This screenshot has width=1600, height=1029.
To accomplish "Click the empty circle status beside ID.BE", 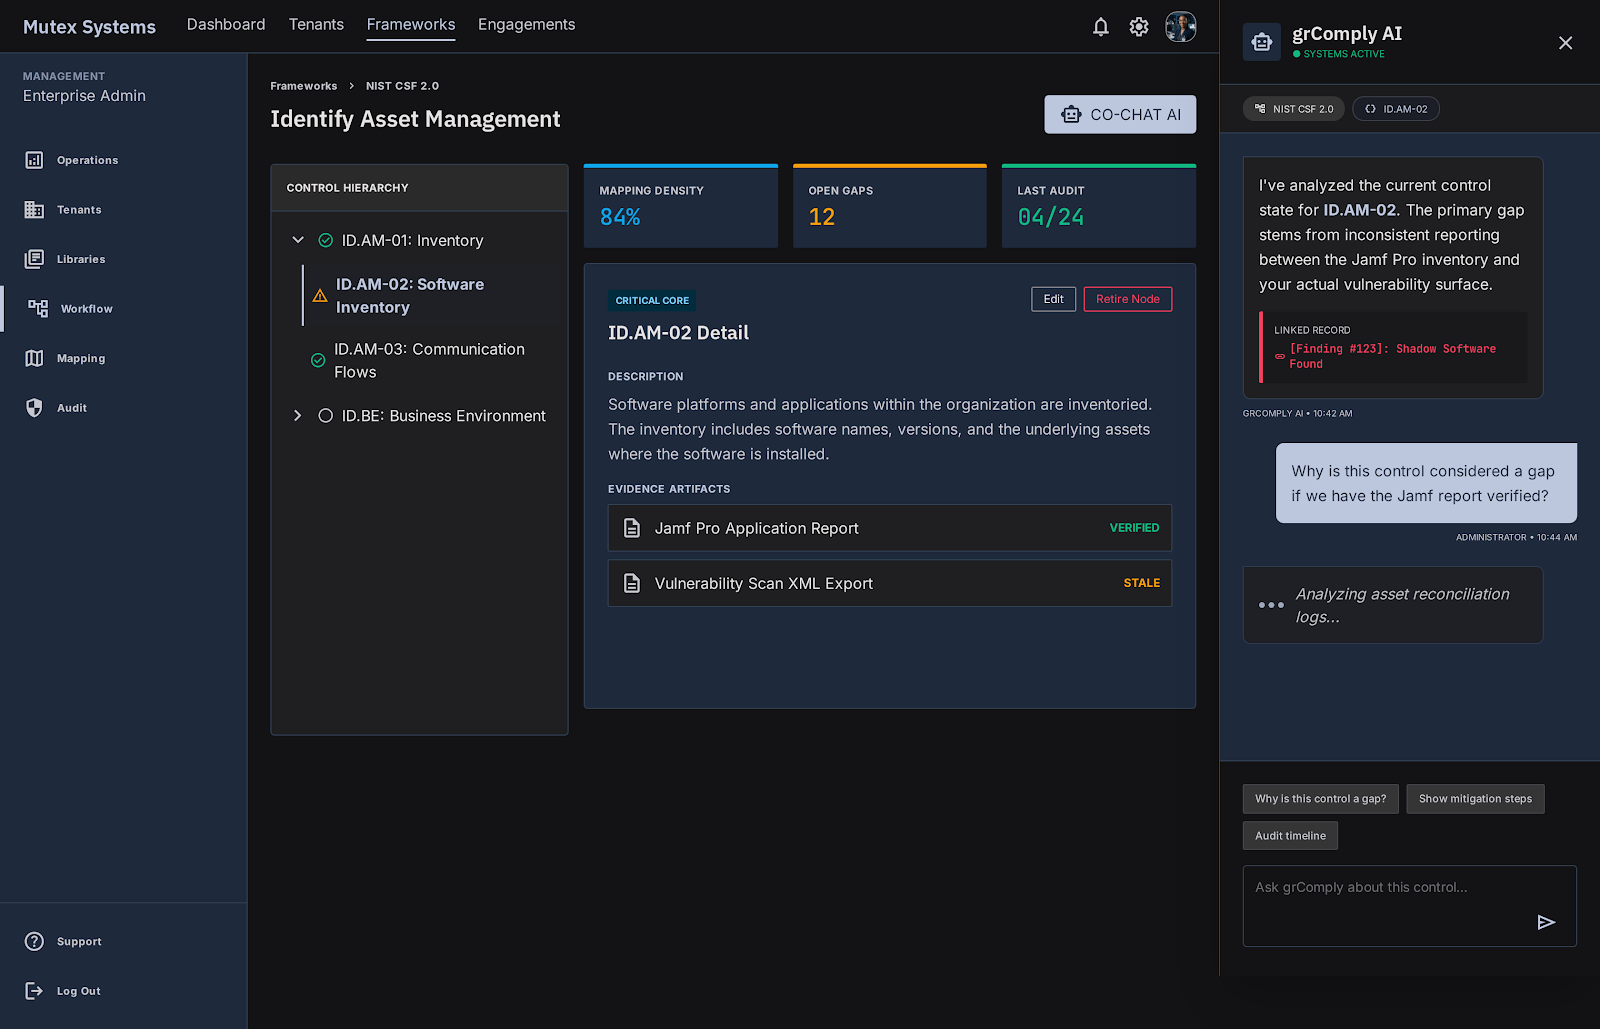I will (x=325, y=416).
